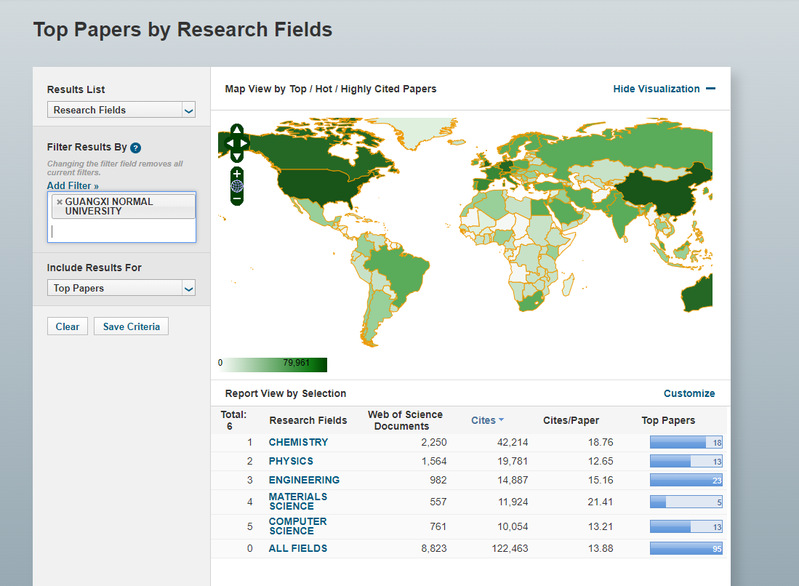Image resolution: width=799 pixels, height=586 pixels.
Task: Click Save Criteria button
Action: (x=131, y=327)
